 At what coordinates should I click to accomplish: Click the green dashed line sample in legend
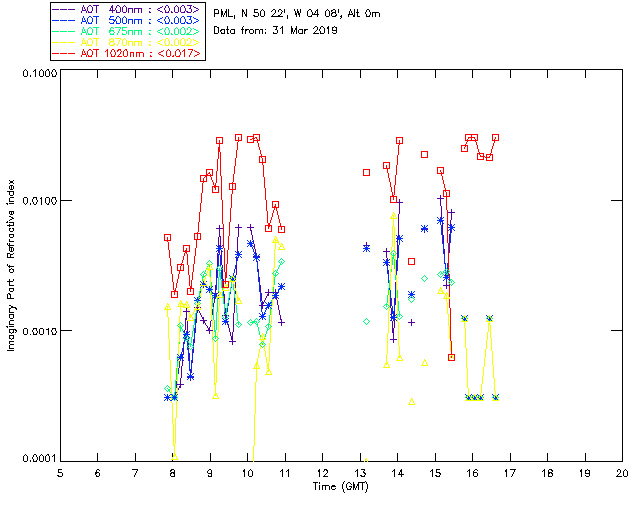click(64, 31)
